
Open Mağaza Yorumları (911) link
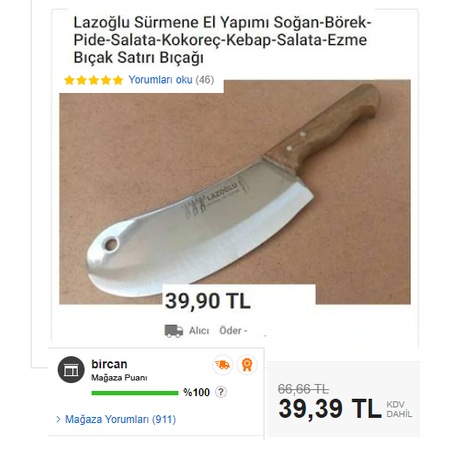pyautogui.click(x=120, y=419)
